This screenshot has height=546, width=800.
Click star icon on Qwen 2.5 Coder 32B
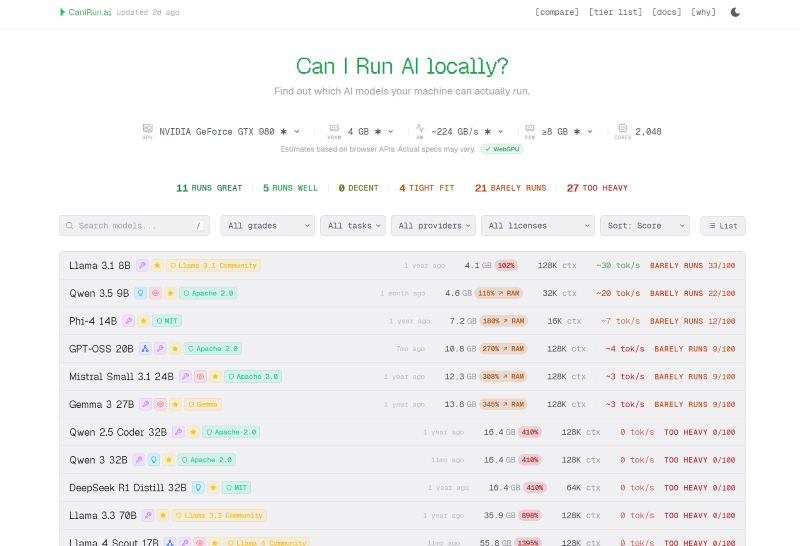193,432
